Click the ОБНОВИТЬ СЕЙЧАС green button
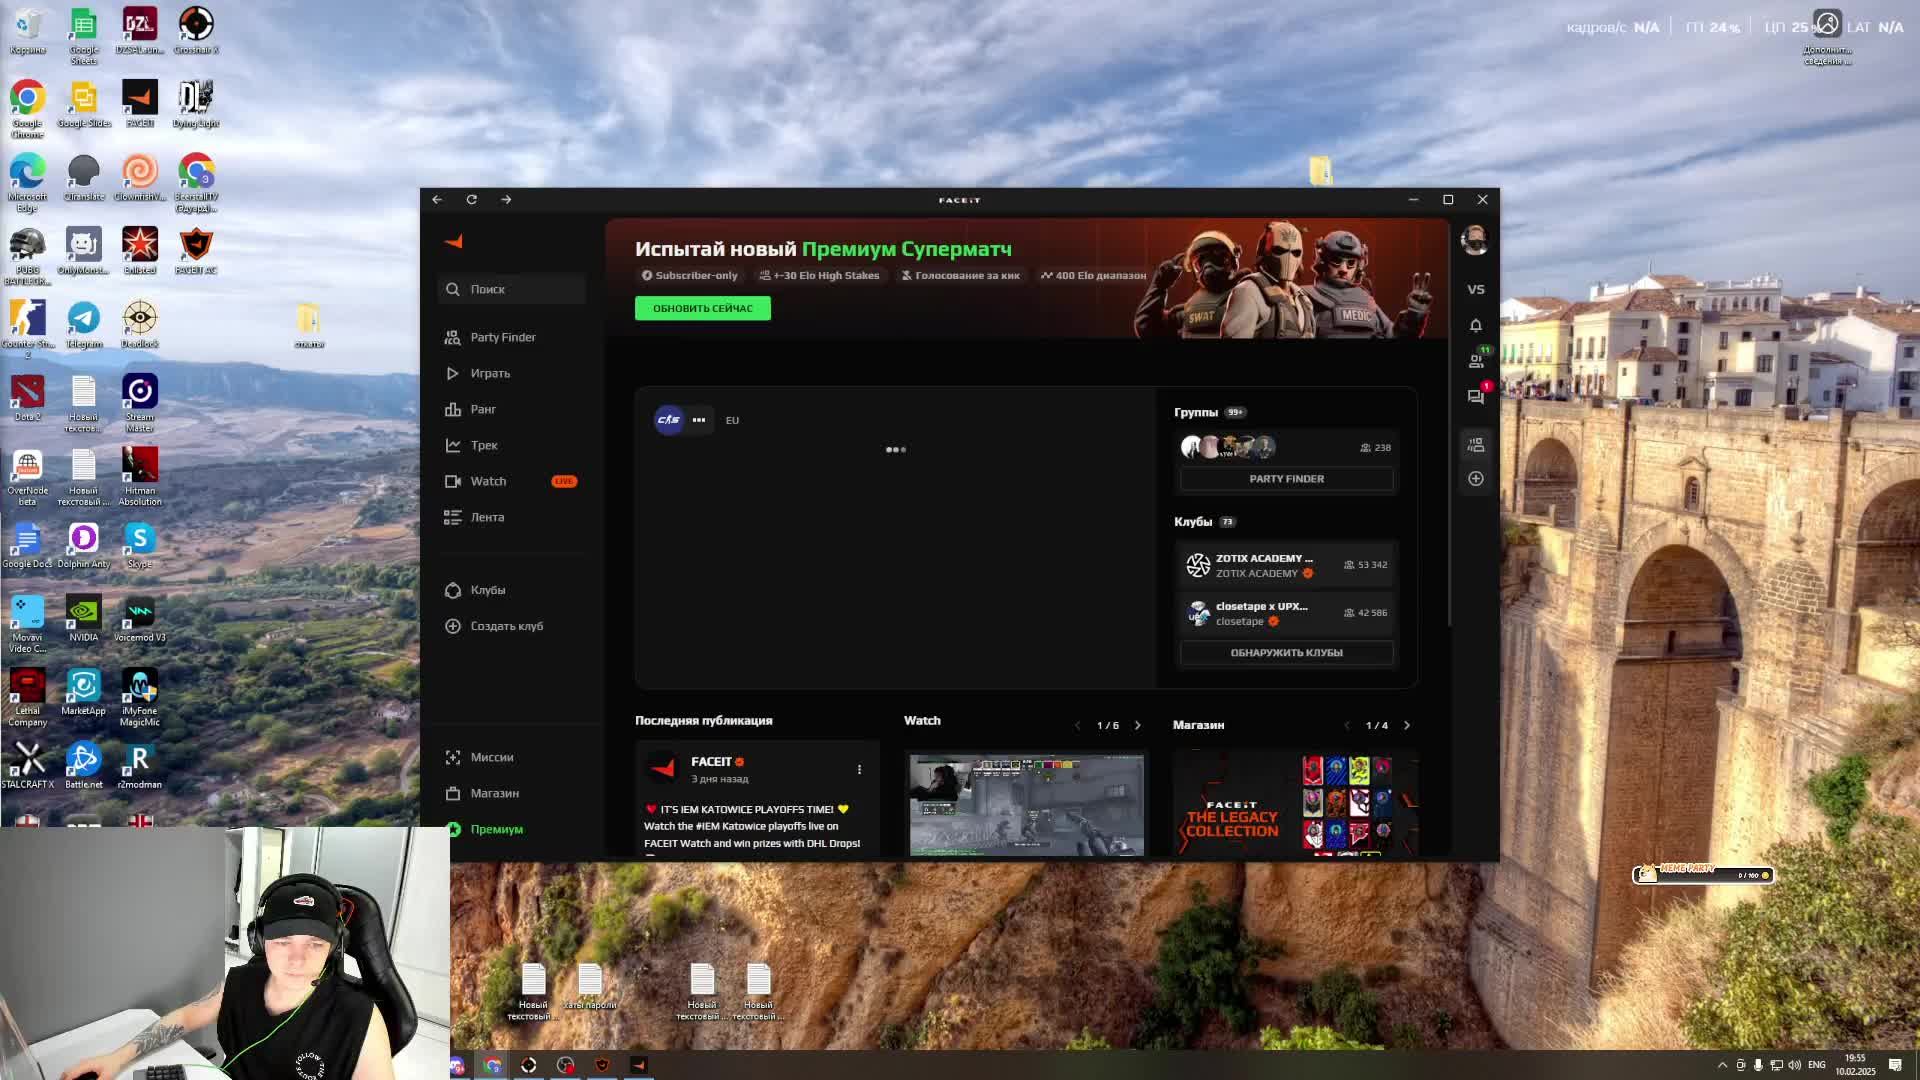This screenshot has height=1080, width=1920. click(702, 308)
